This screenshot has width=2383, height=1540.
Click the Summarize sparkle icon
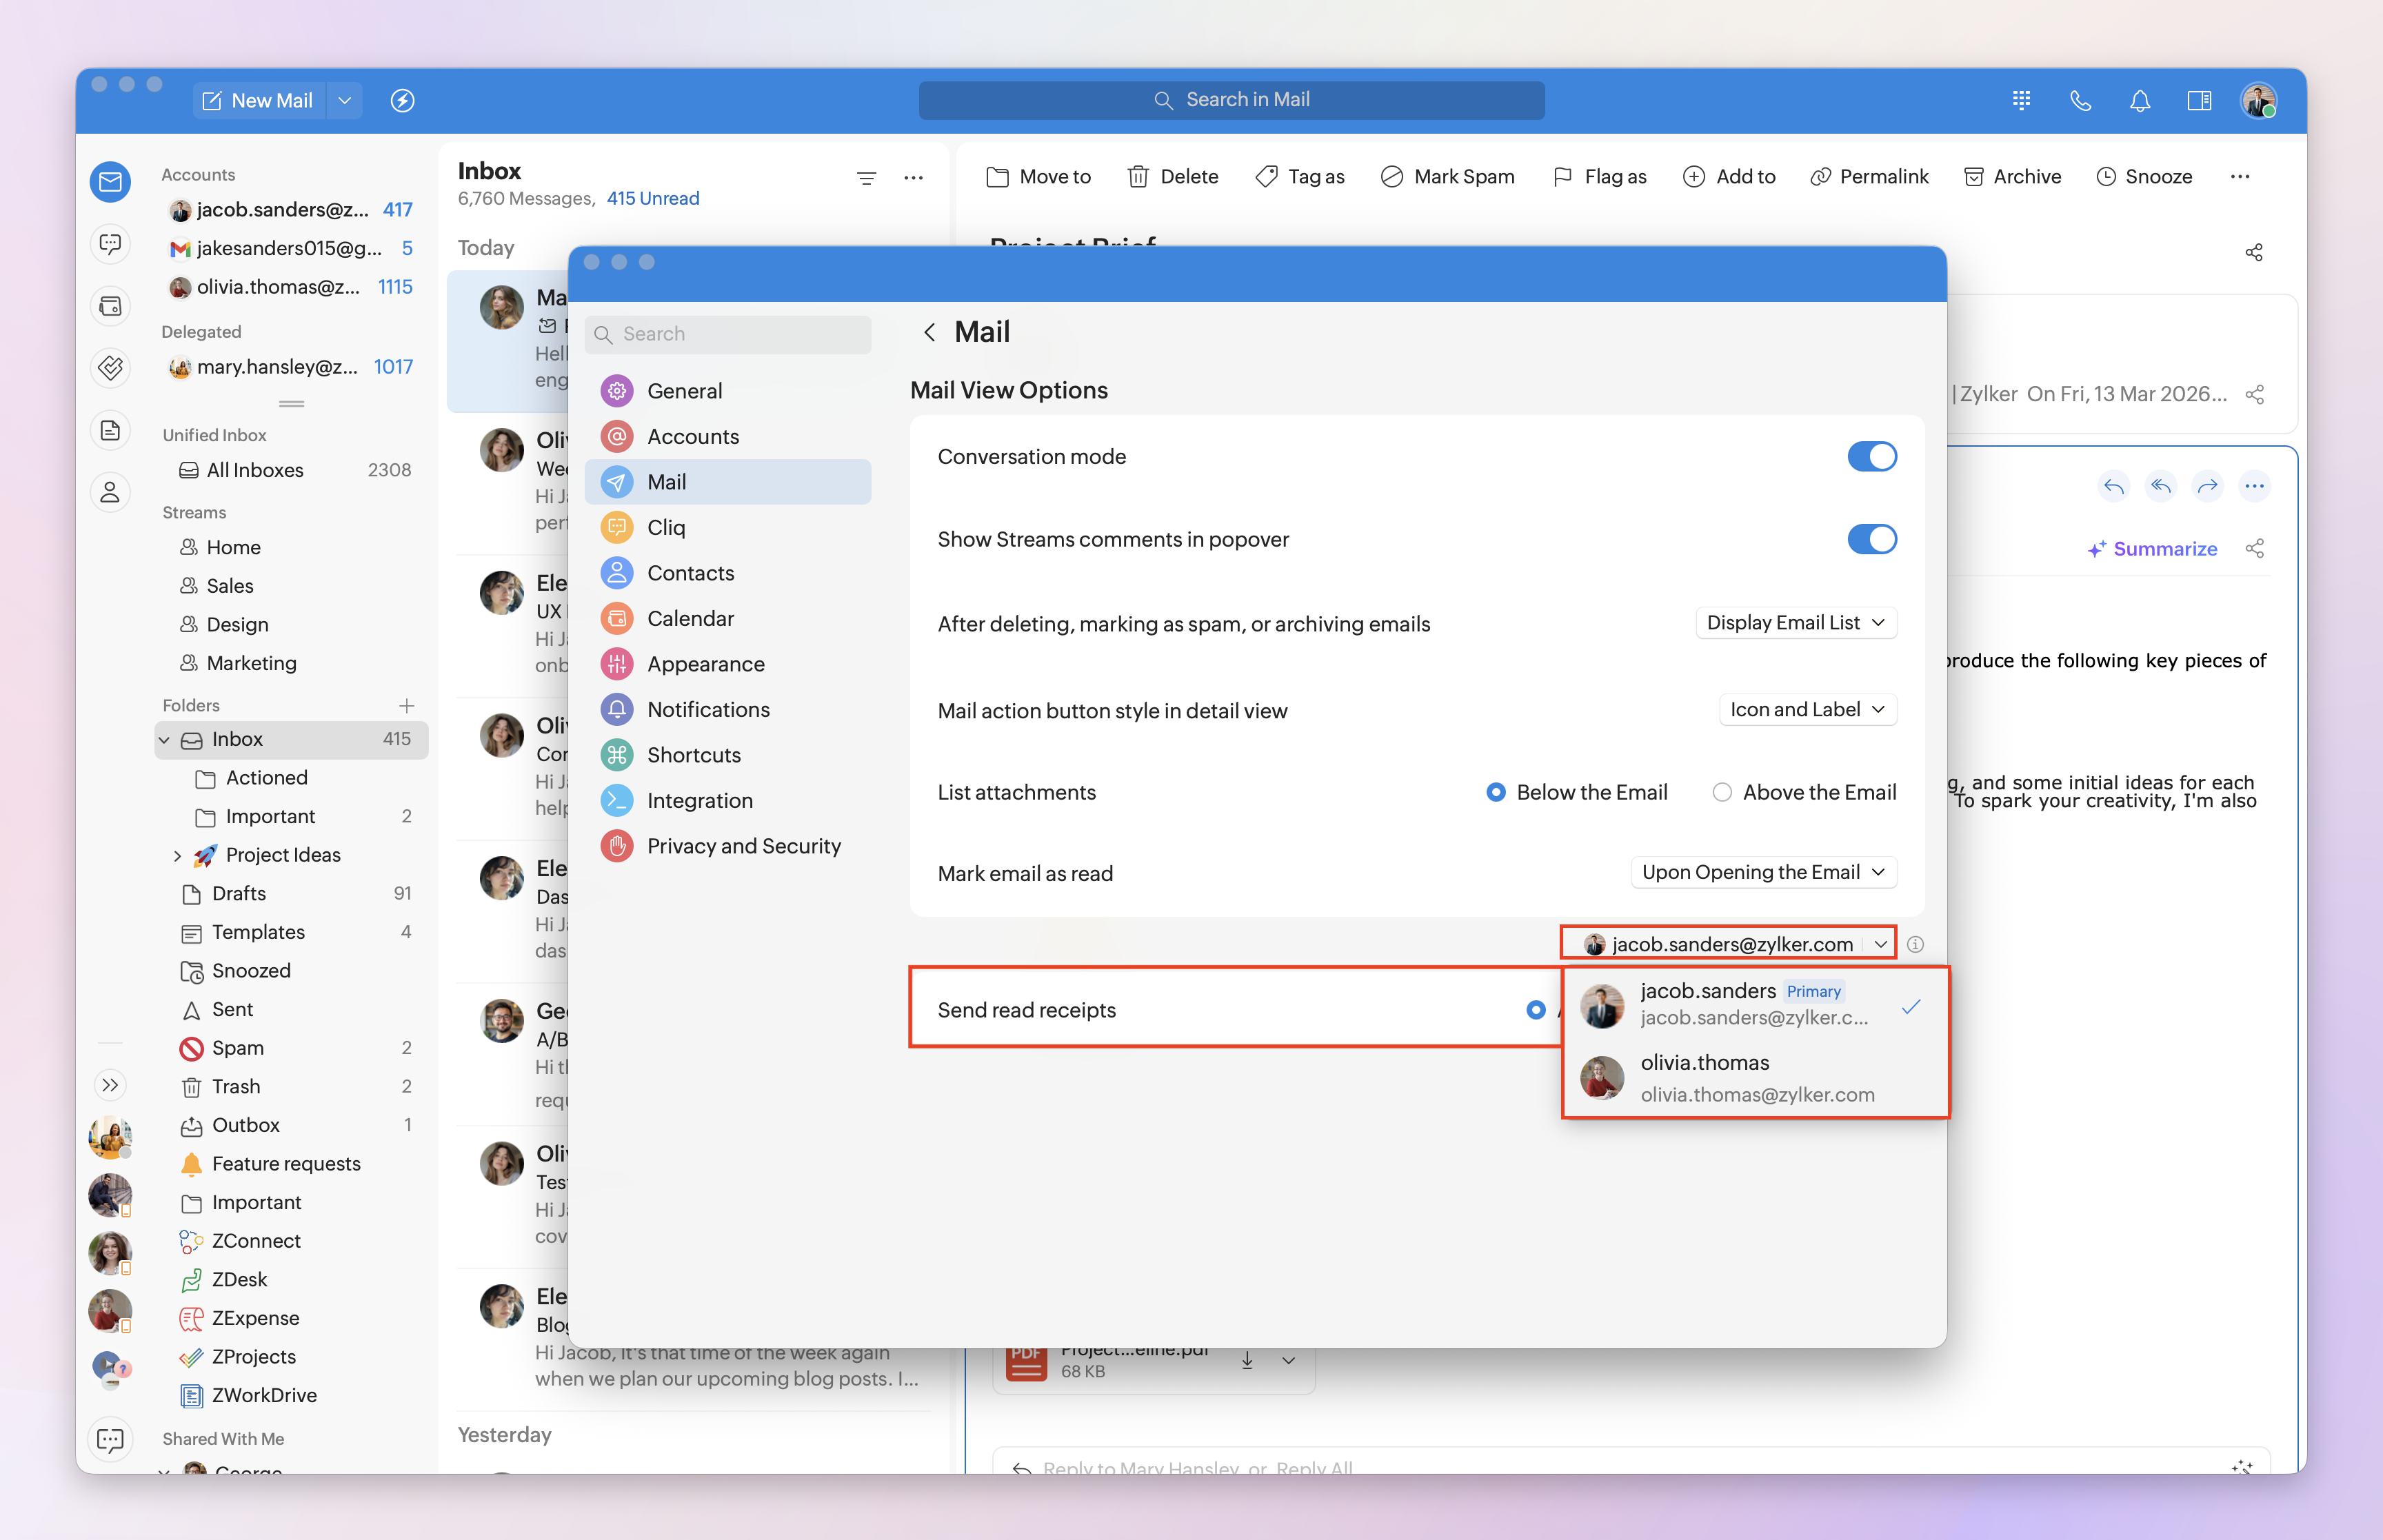point(2096,549)
